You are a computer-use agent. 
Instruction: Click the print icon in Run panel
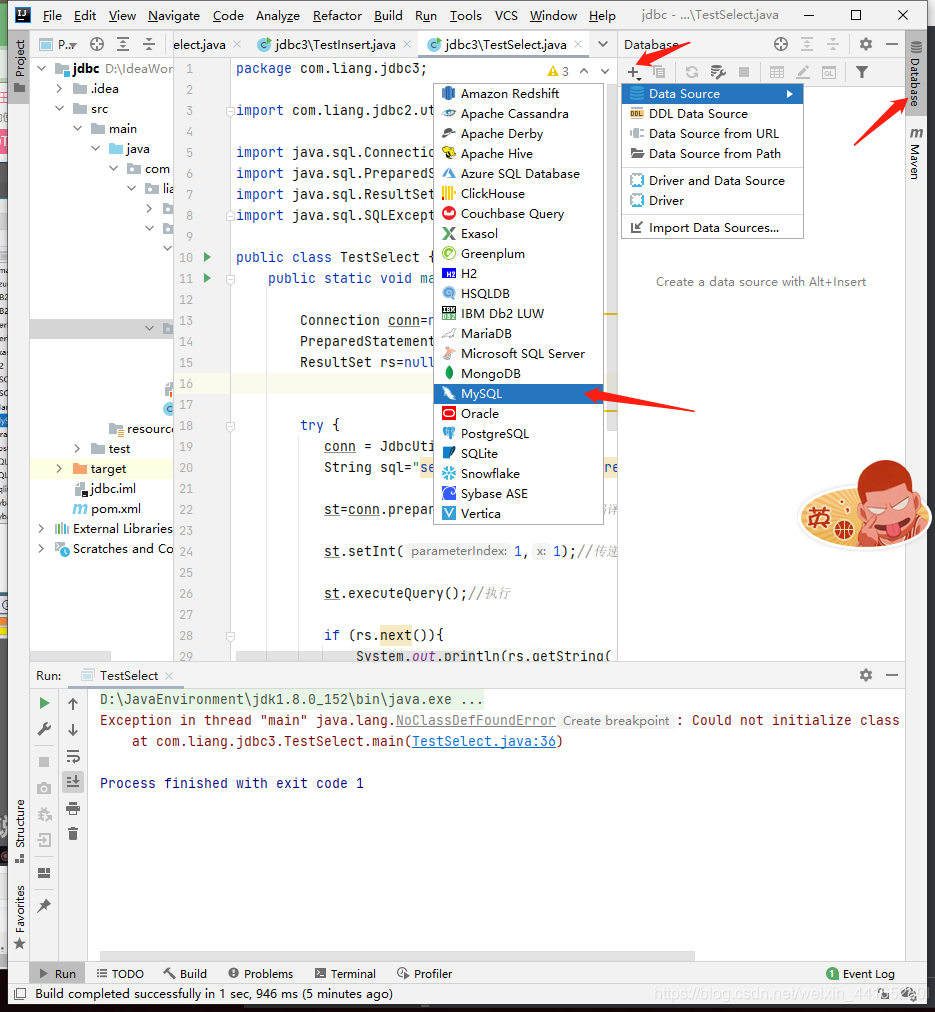coord(73,808)
